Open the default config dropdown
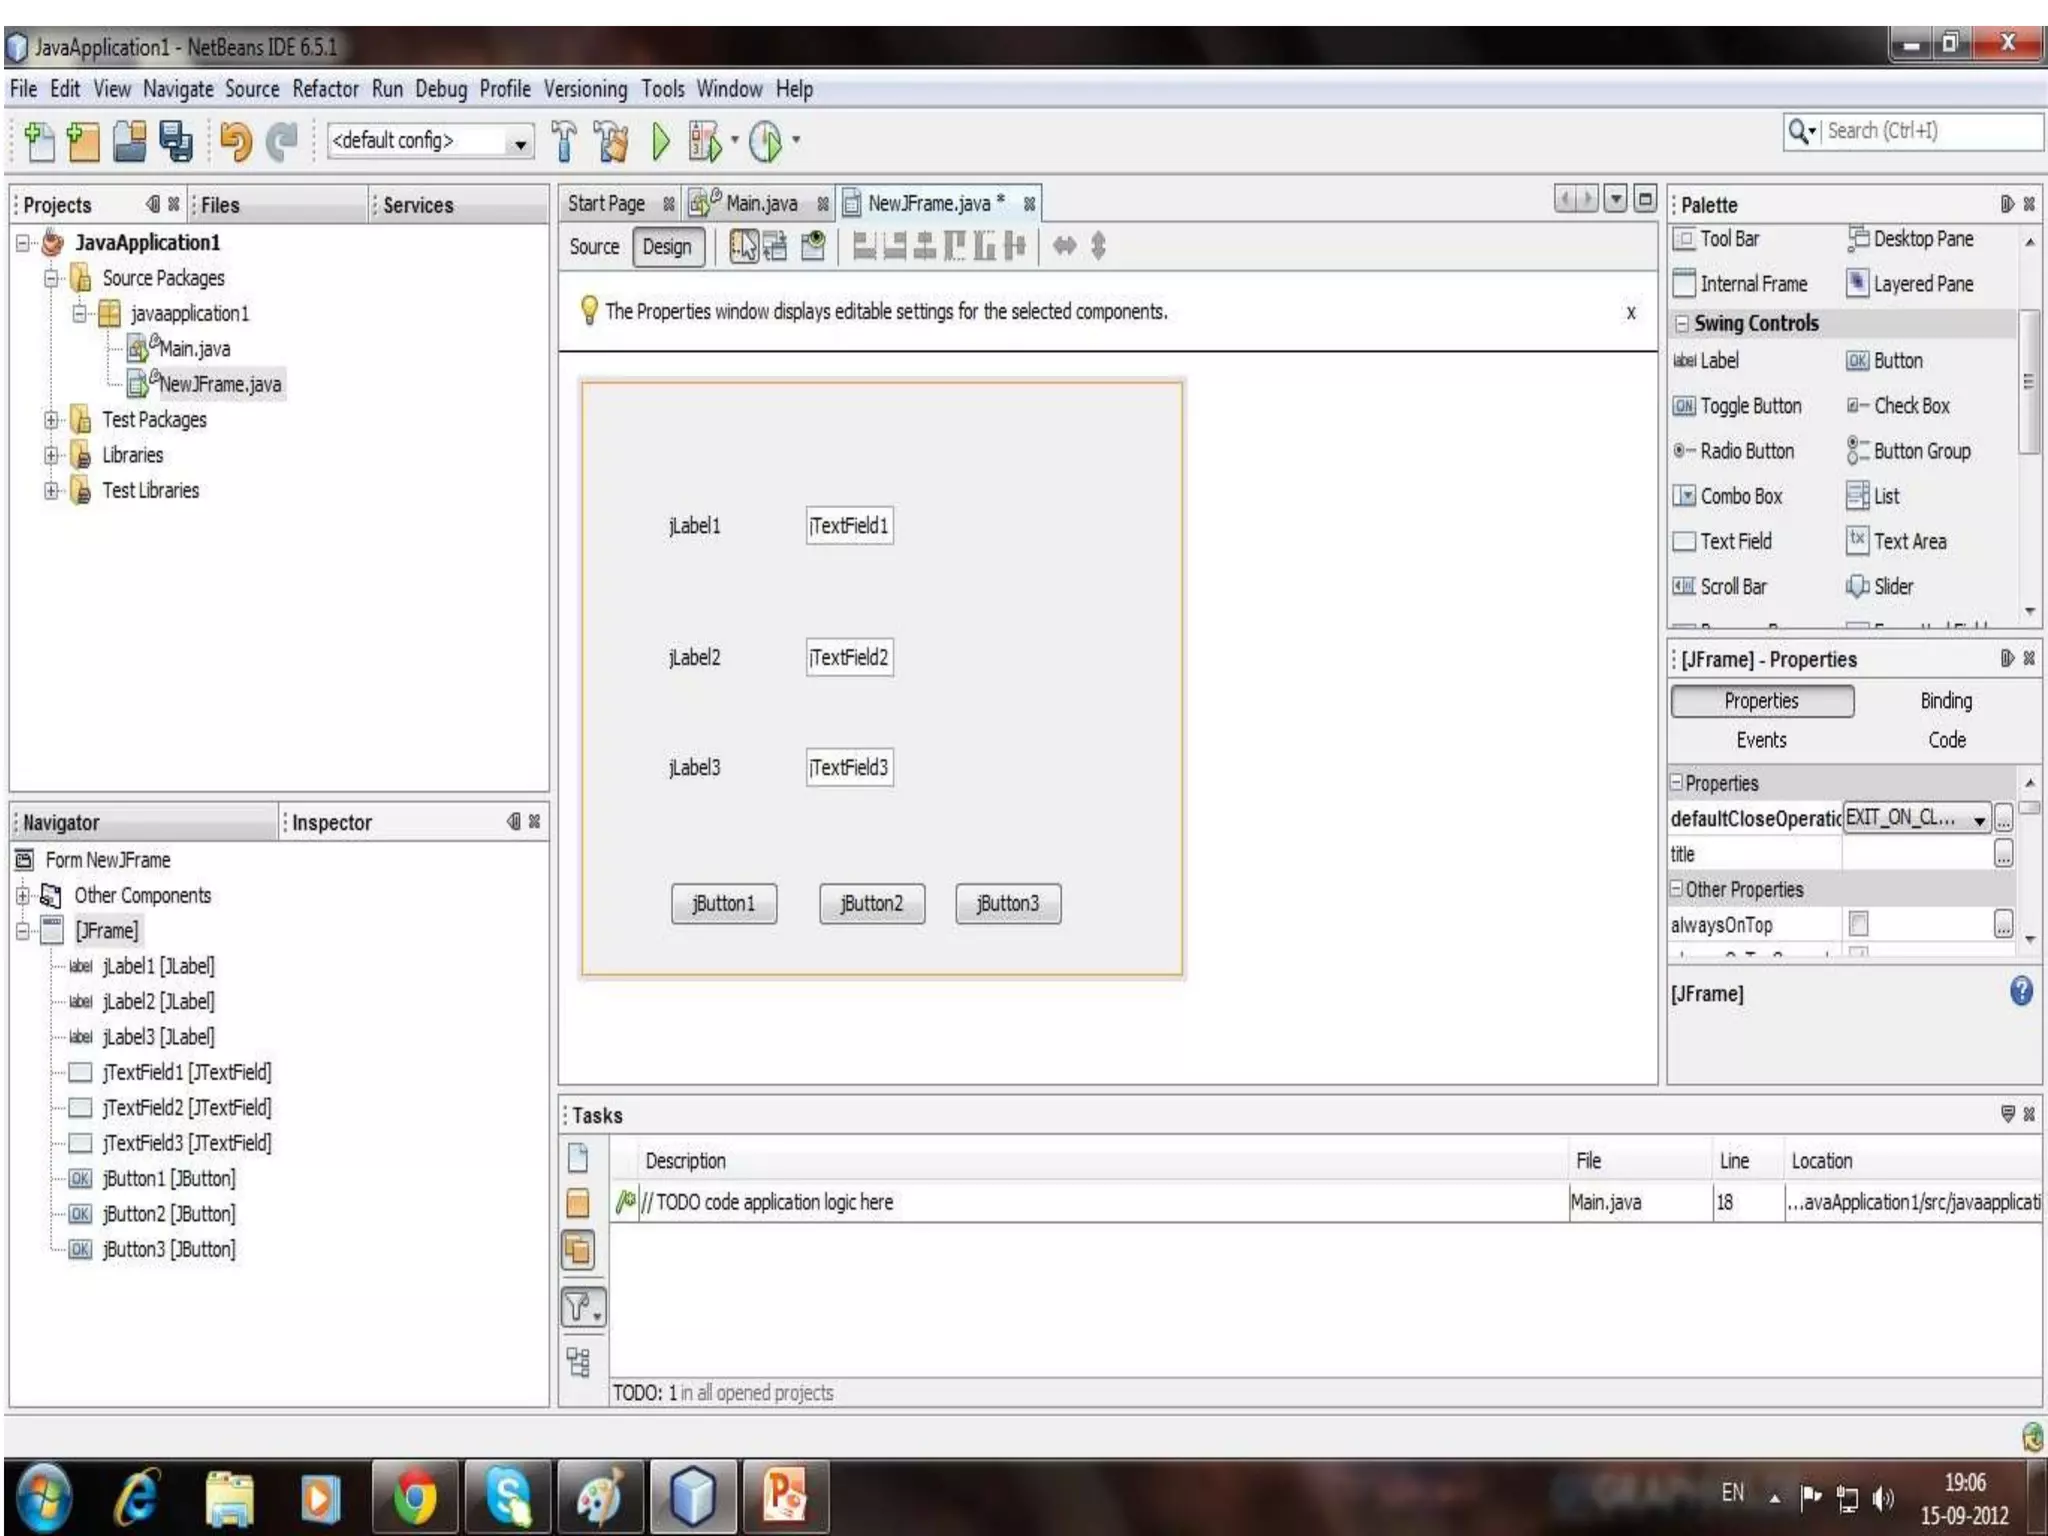 [519, 142]
